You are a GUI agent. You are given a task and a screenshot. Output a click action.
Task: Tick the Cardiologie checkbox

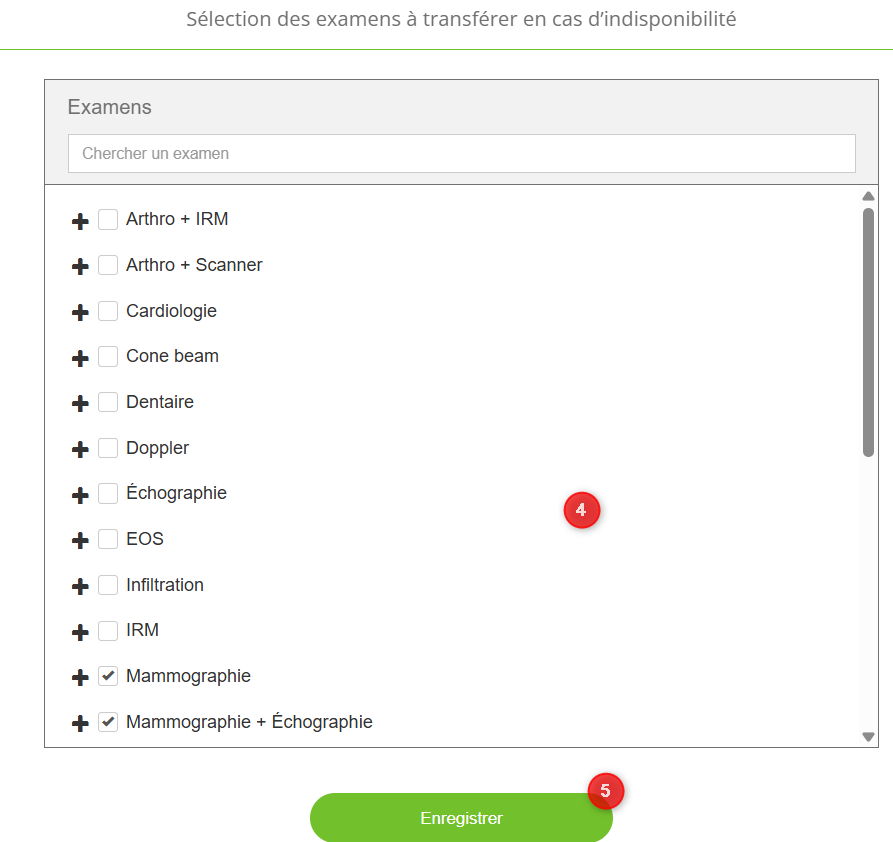[x=108, y=311]
